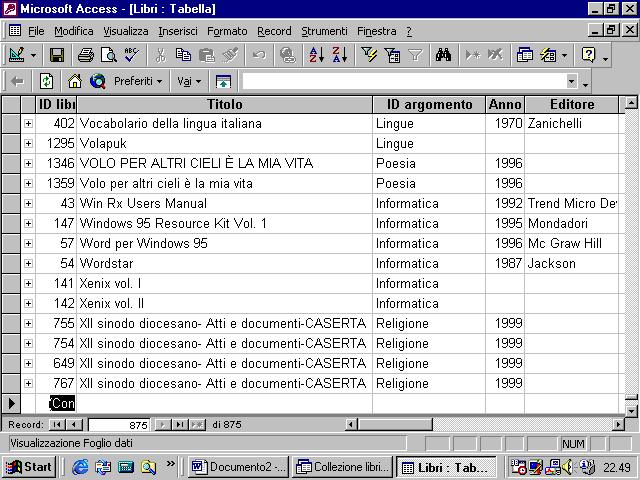Open the Database Window icon
Screen dimensions: 640x480
[524, 55]
